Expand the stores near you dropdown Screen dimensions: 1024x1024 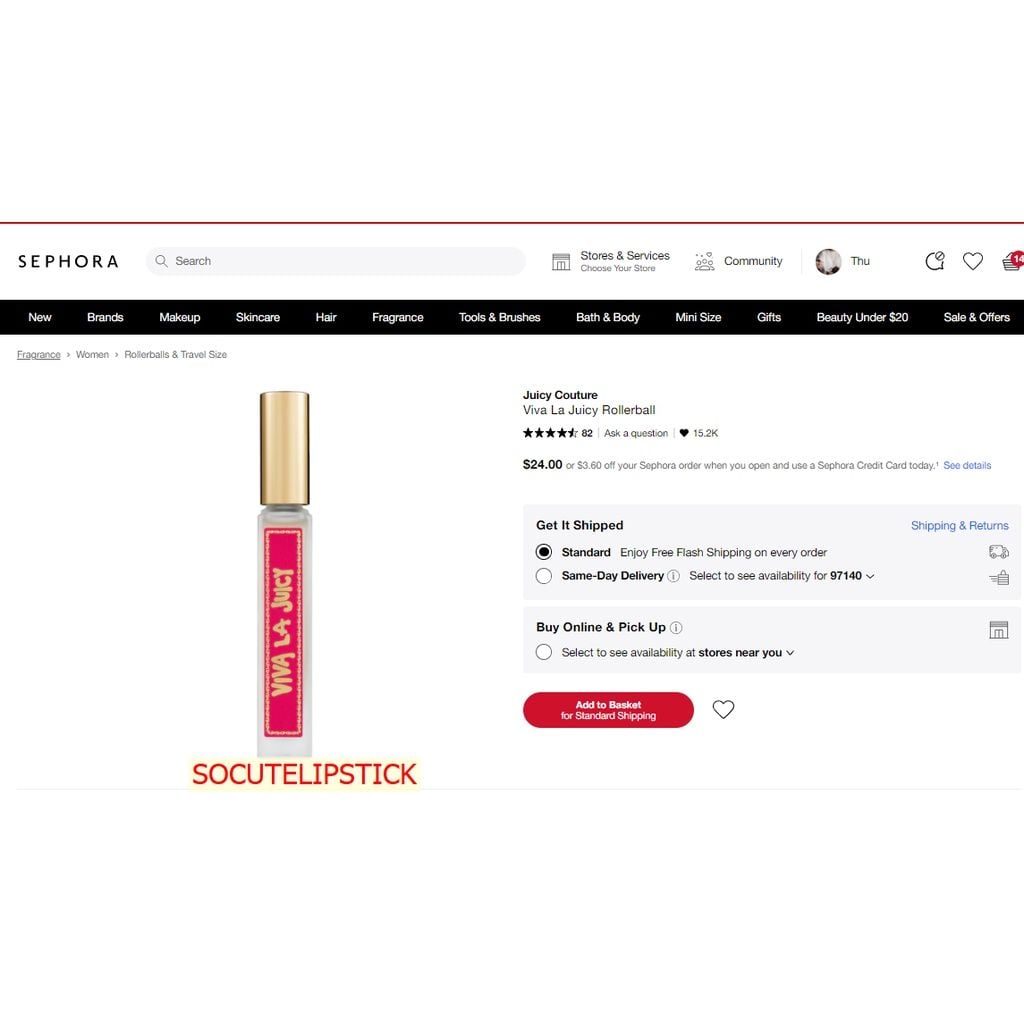[x=746, y=652]
